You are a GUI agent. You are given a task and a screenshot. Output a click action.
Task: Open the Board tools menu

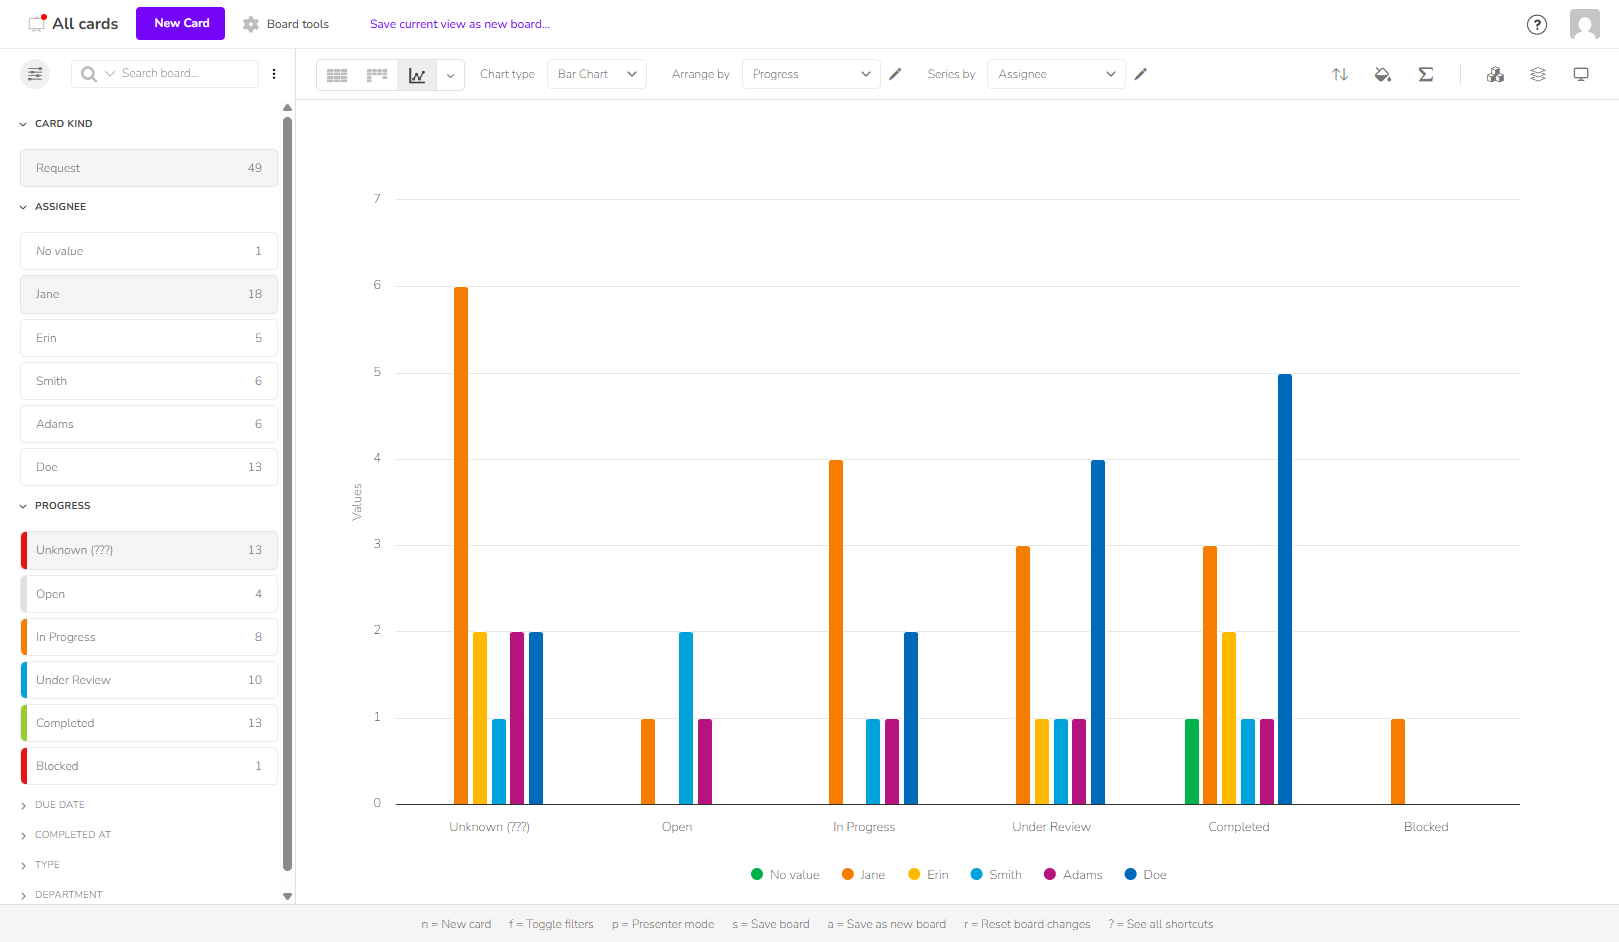click(x=286, y=24)
